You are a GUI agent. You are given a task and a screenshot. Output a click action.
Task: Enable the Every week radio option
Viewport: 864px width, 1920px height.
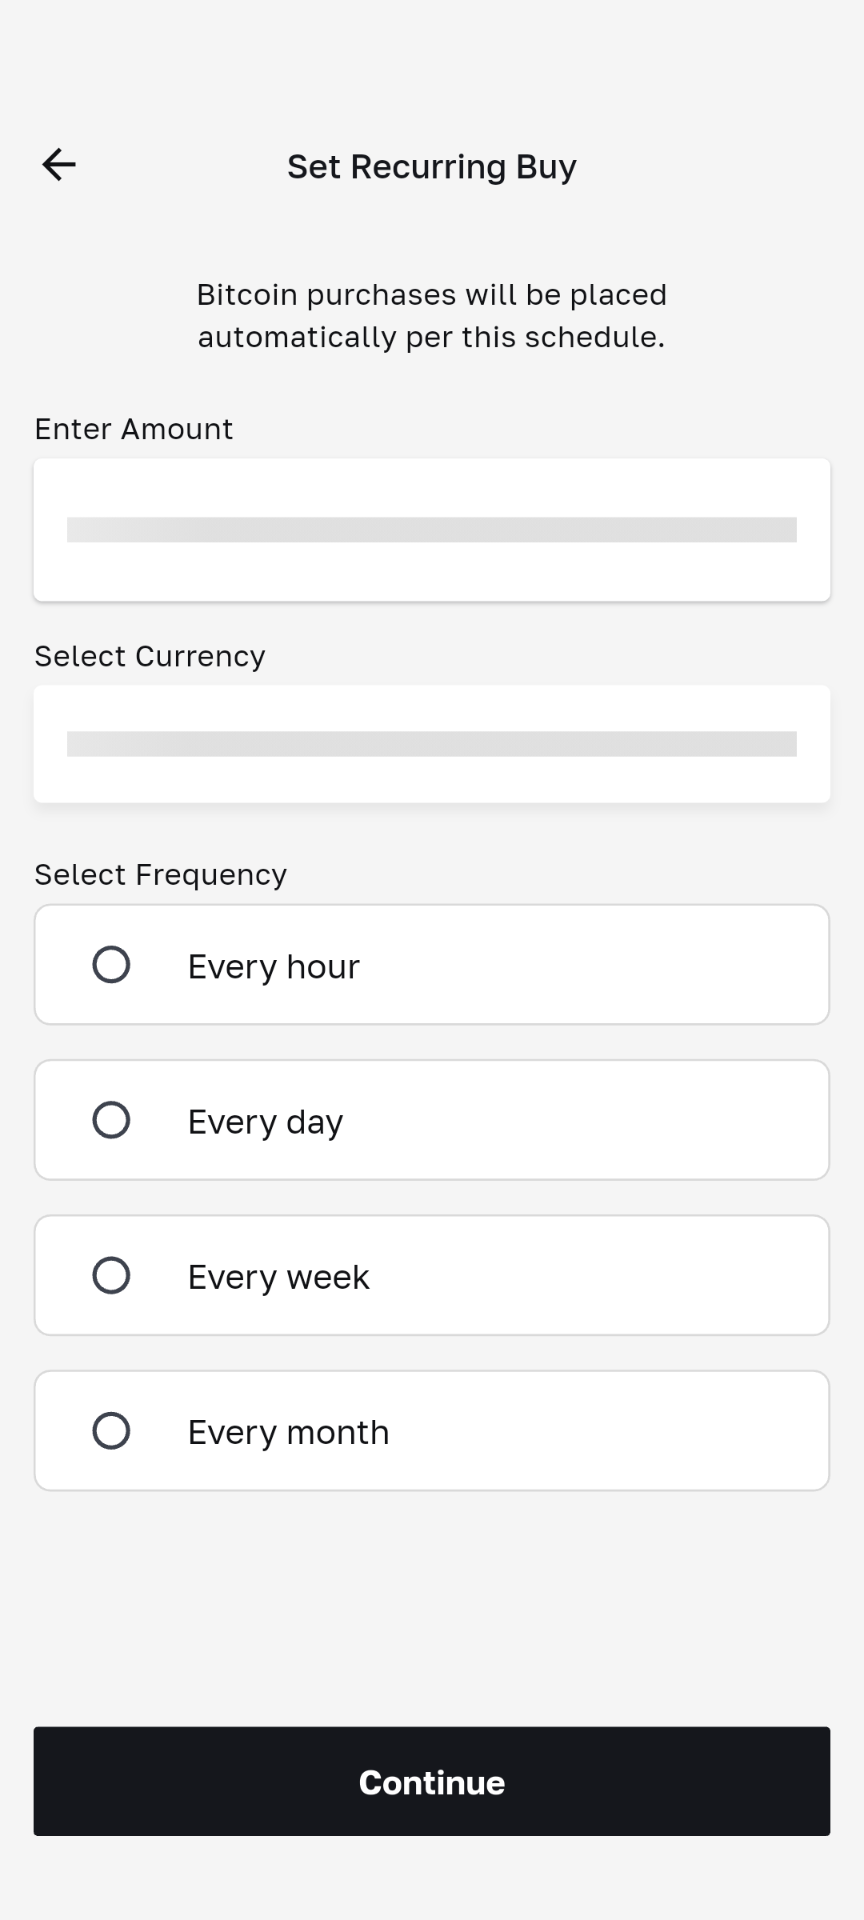click(x=111, y=1275)
